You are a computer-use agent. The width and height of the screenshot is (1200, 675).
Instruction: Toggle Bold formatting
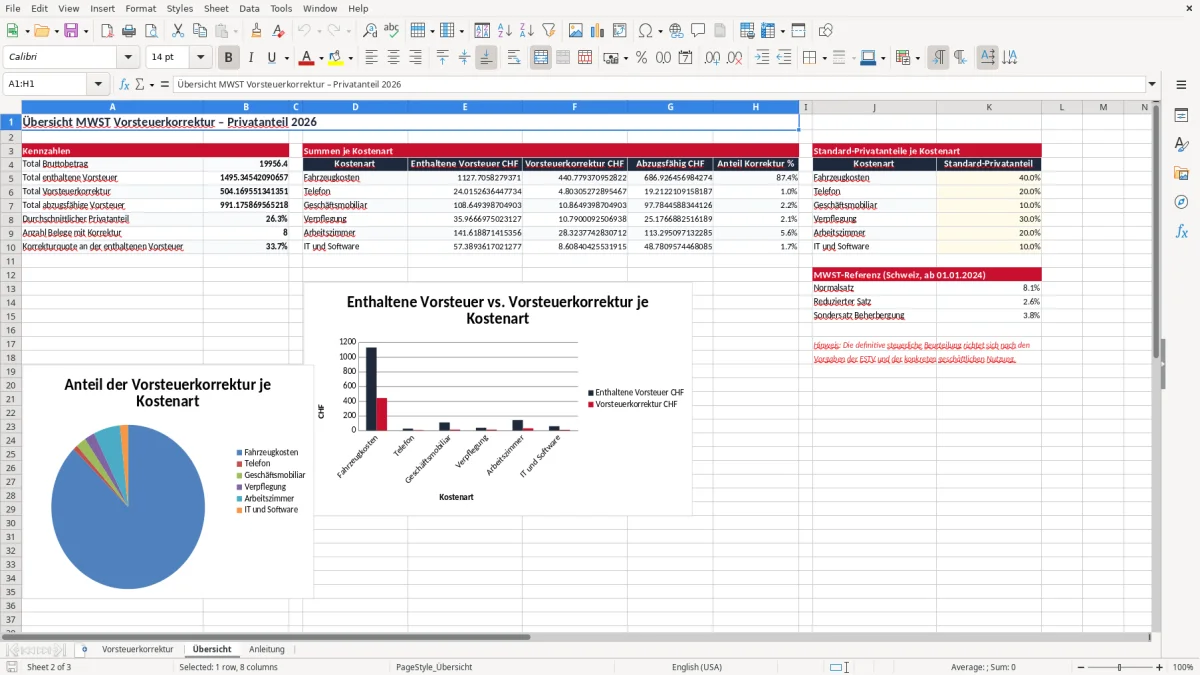point(228,58)
